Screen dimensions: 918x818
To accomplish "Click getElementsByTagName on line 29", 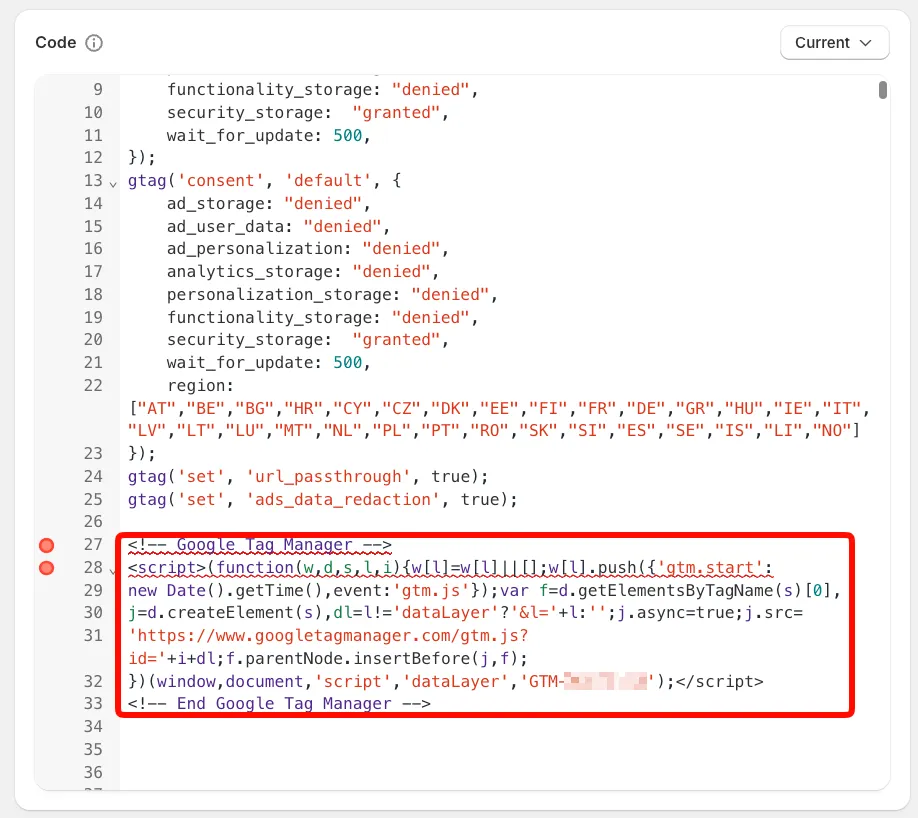I will click(676, 590).
